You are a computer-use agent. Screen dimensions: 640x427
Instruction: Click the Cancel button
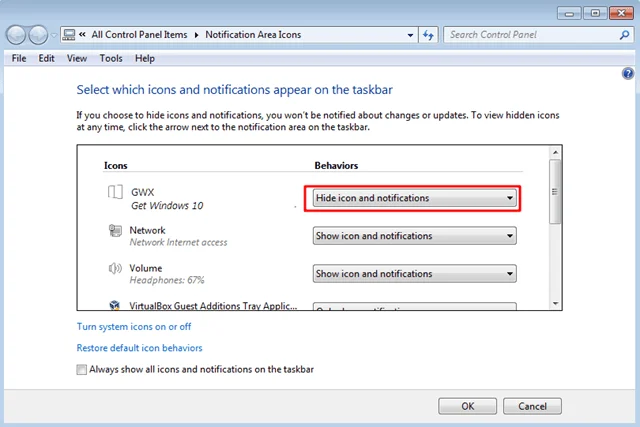tap(532, 406)
